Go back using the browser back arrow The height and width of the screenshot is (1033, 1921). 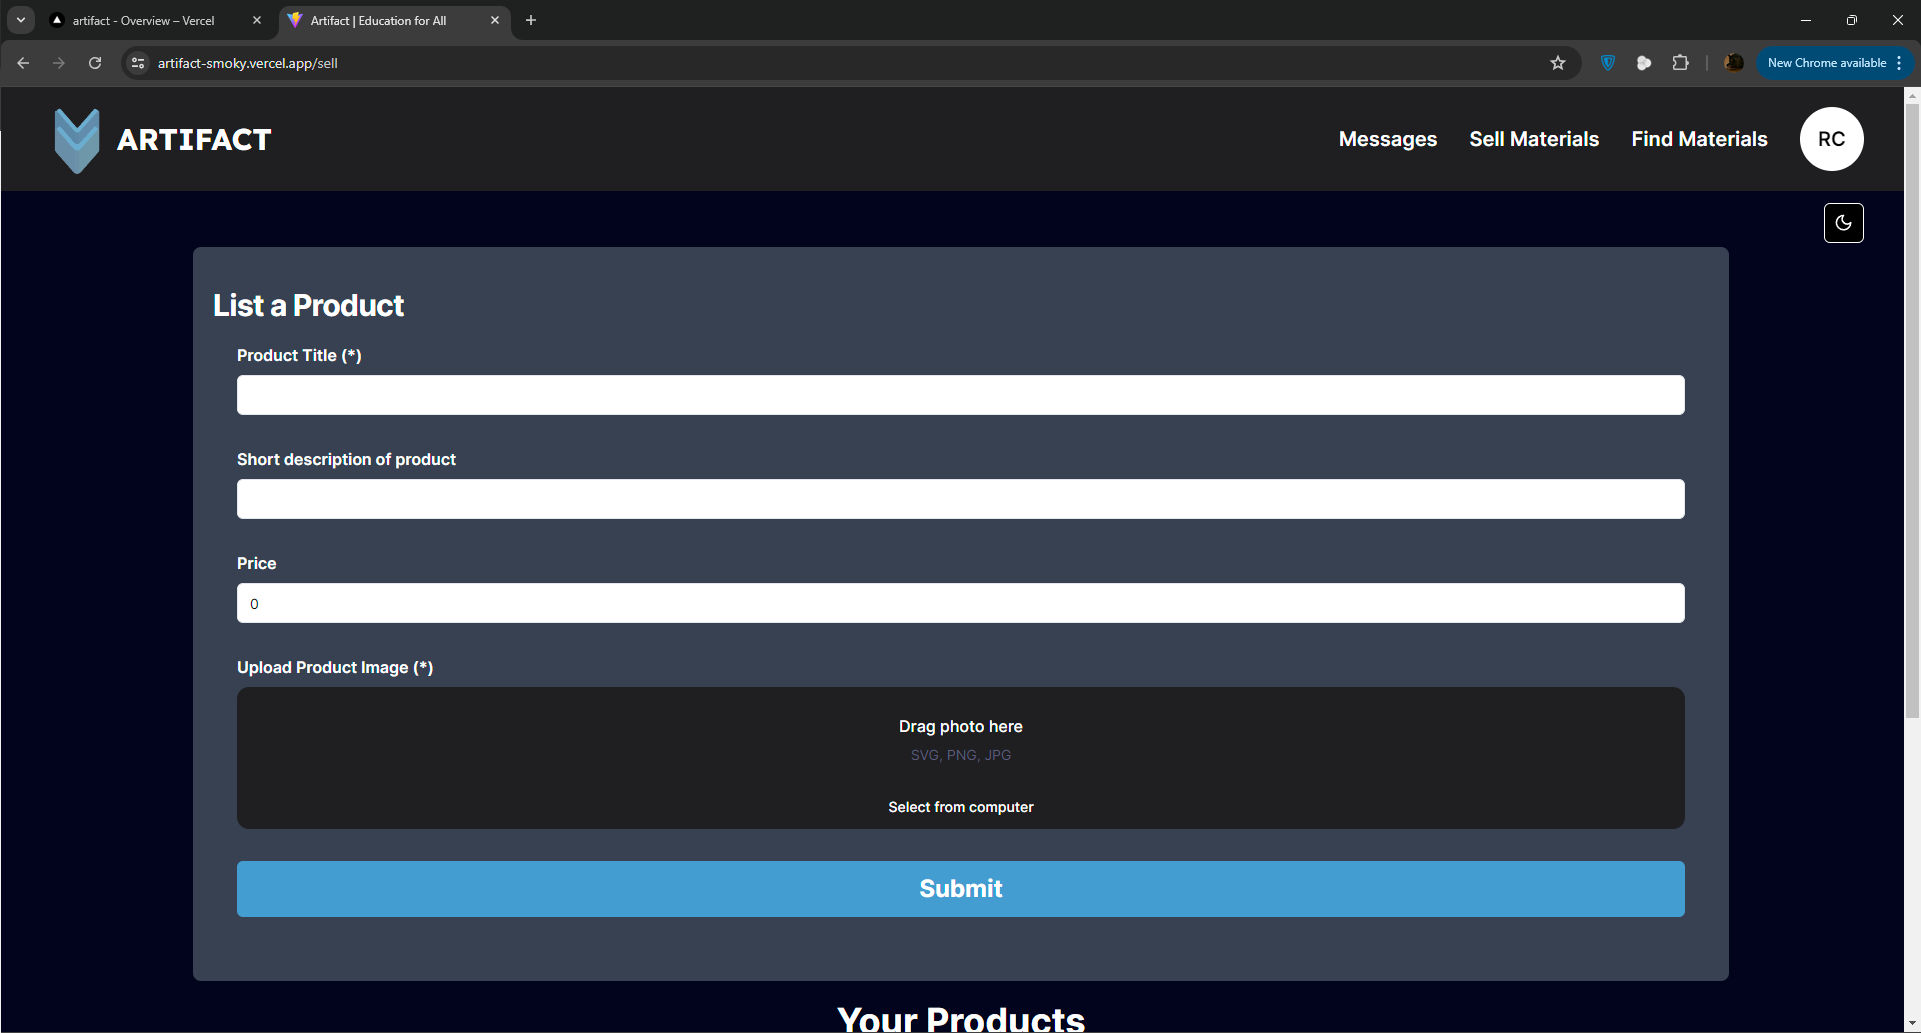pos(23,63)
